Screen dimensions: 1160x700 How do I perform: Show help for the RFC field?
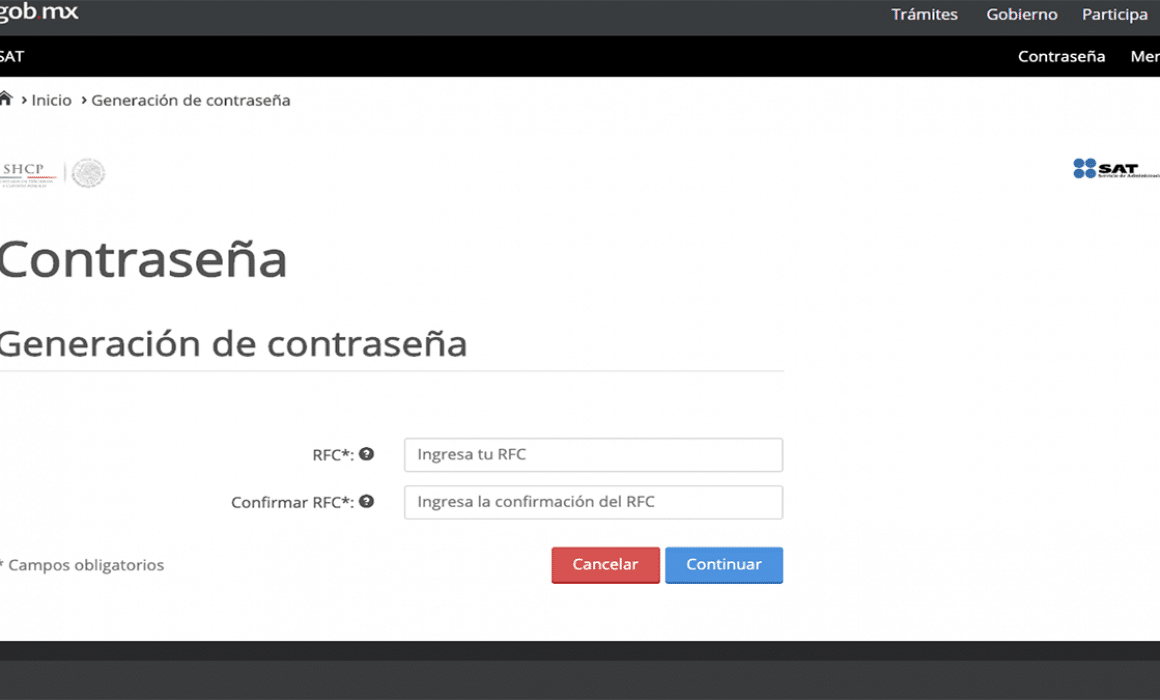pos(367,454)
